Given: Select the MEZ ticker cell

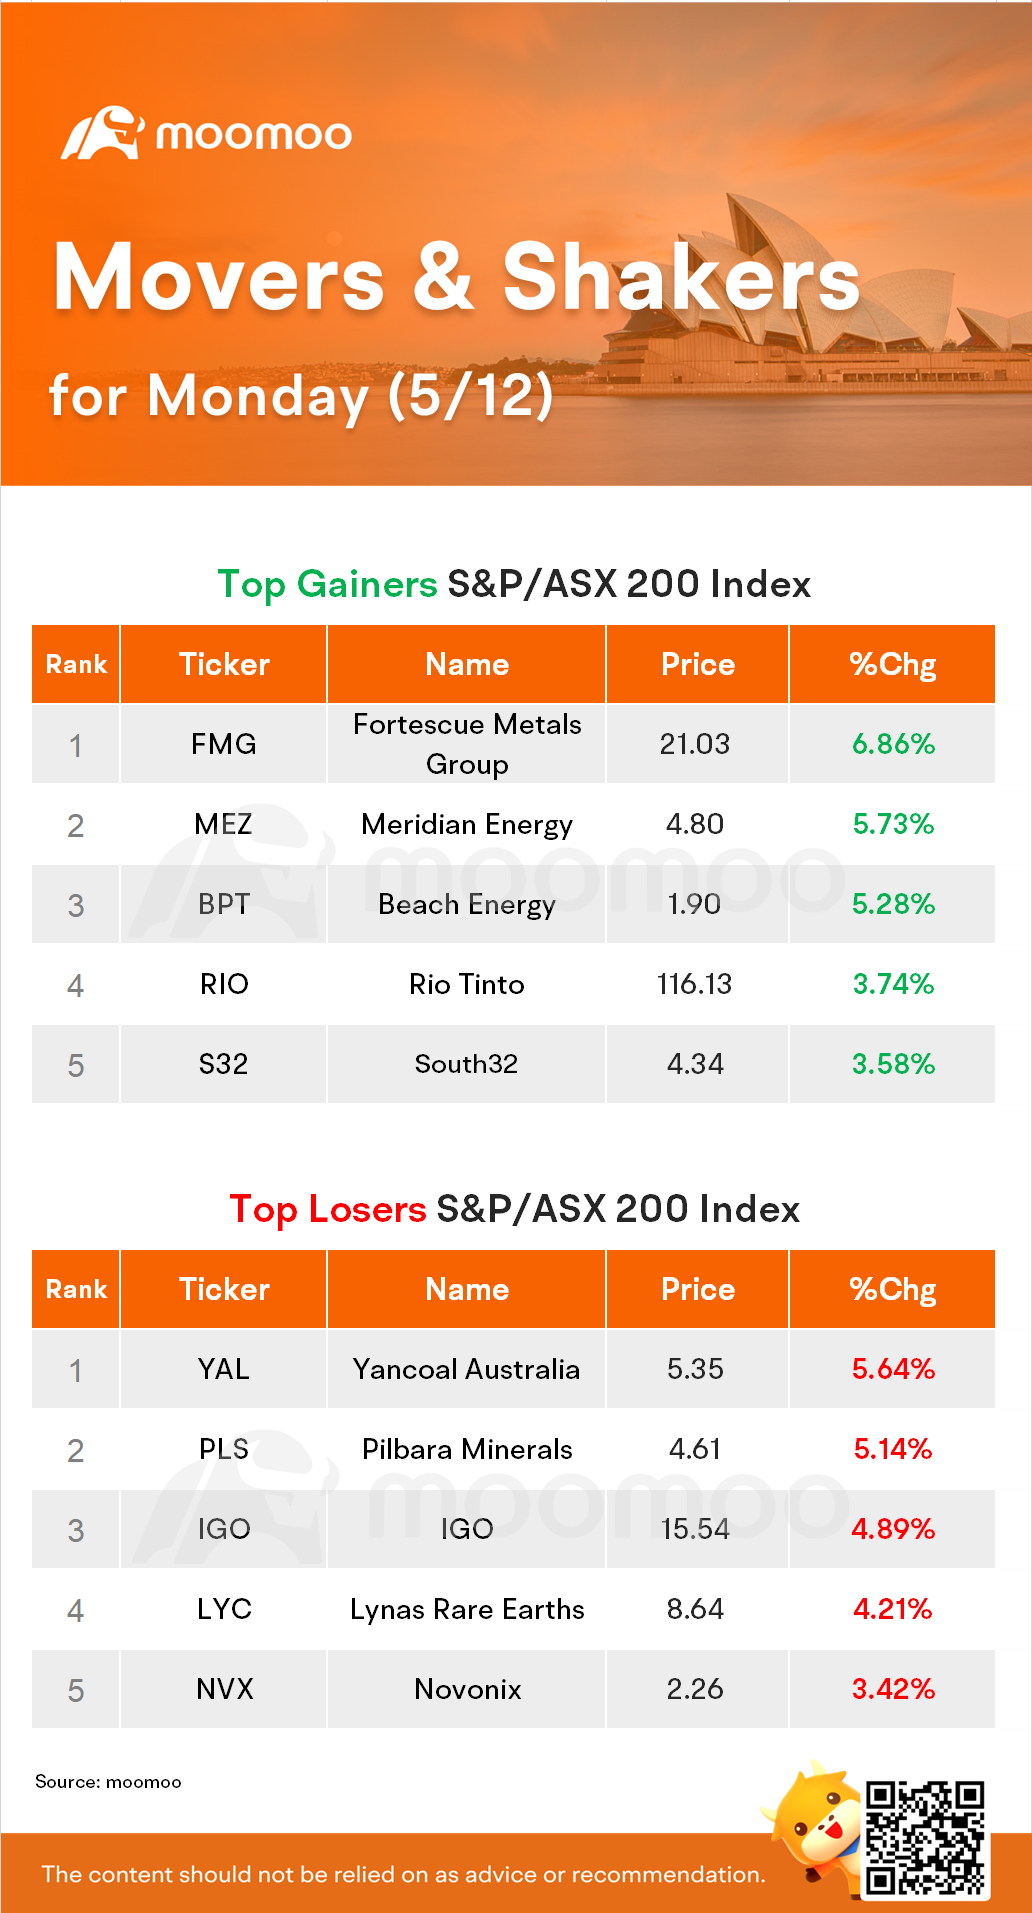Looking at the screenshot, I should (x=224, y=824).
